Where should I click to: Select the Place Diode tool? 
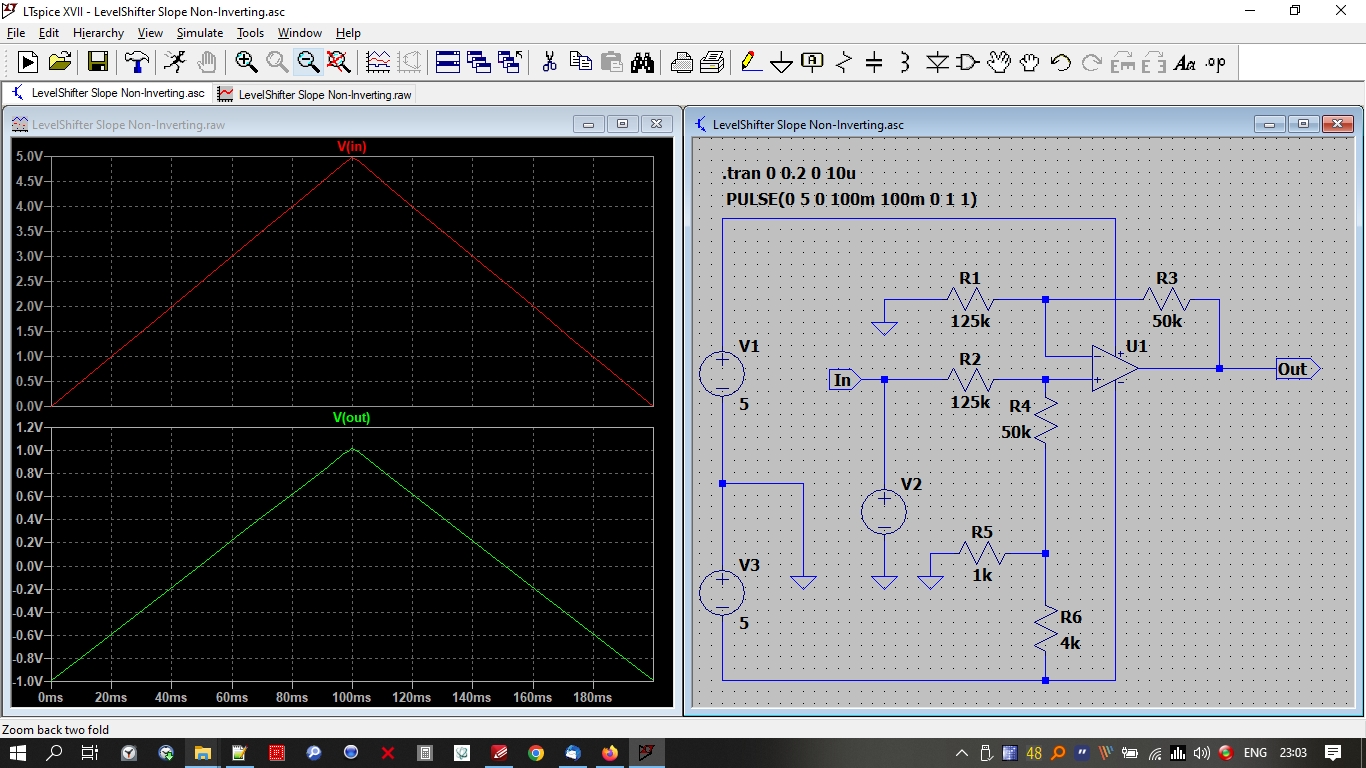coord(937,62)
